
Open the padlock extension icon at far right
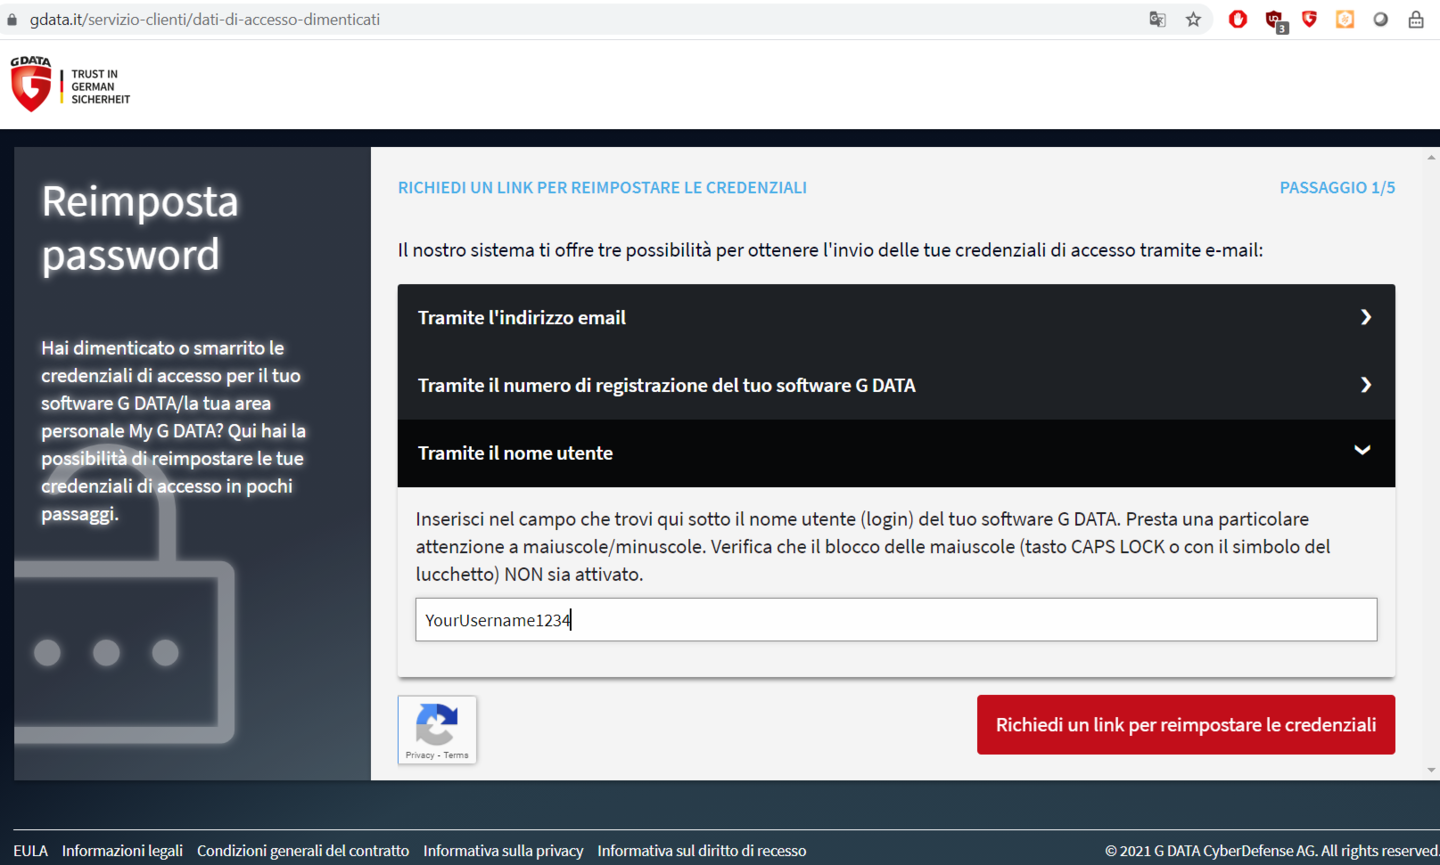pos(1416,19)
